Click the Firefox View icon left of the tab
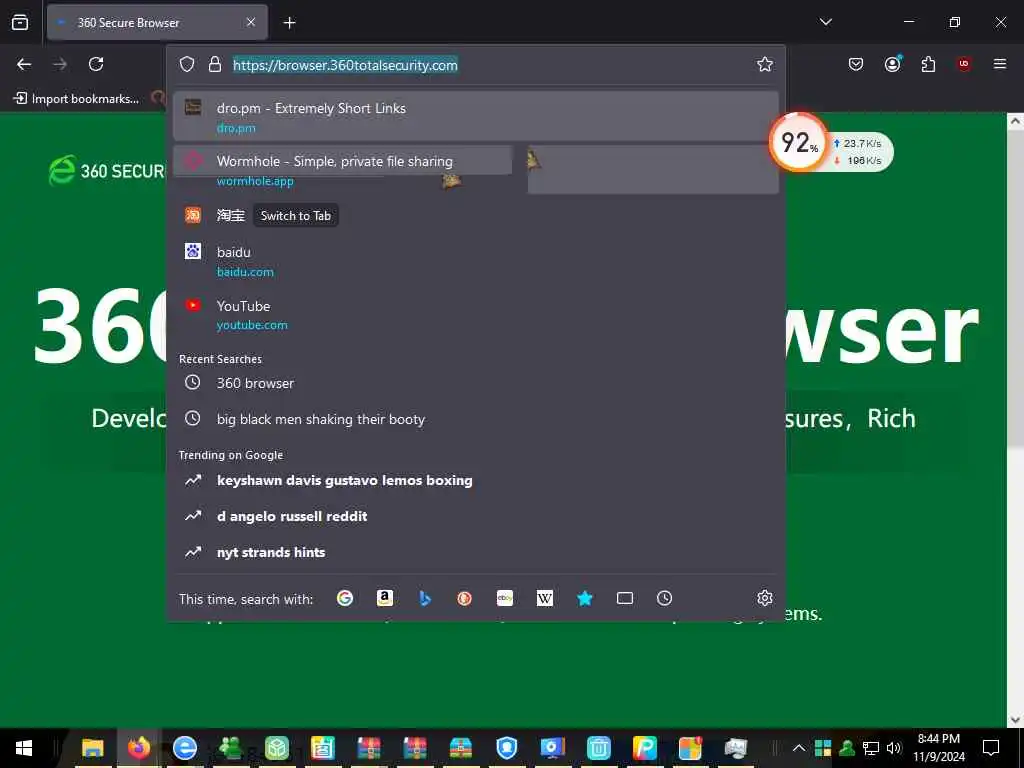The height and width of the screenshot is (768, 1024). [20, 22]
